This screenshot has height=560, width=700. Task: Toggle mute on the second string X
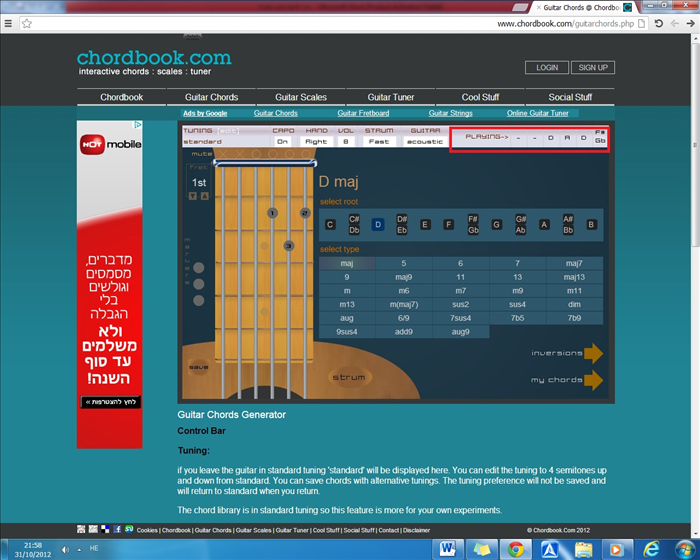[240, 154]
